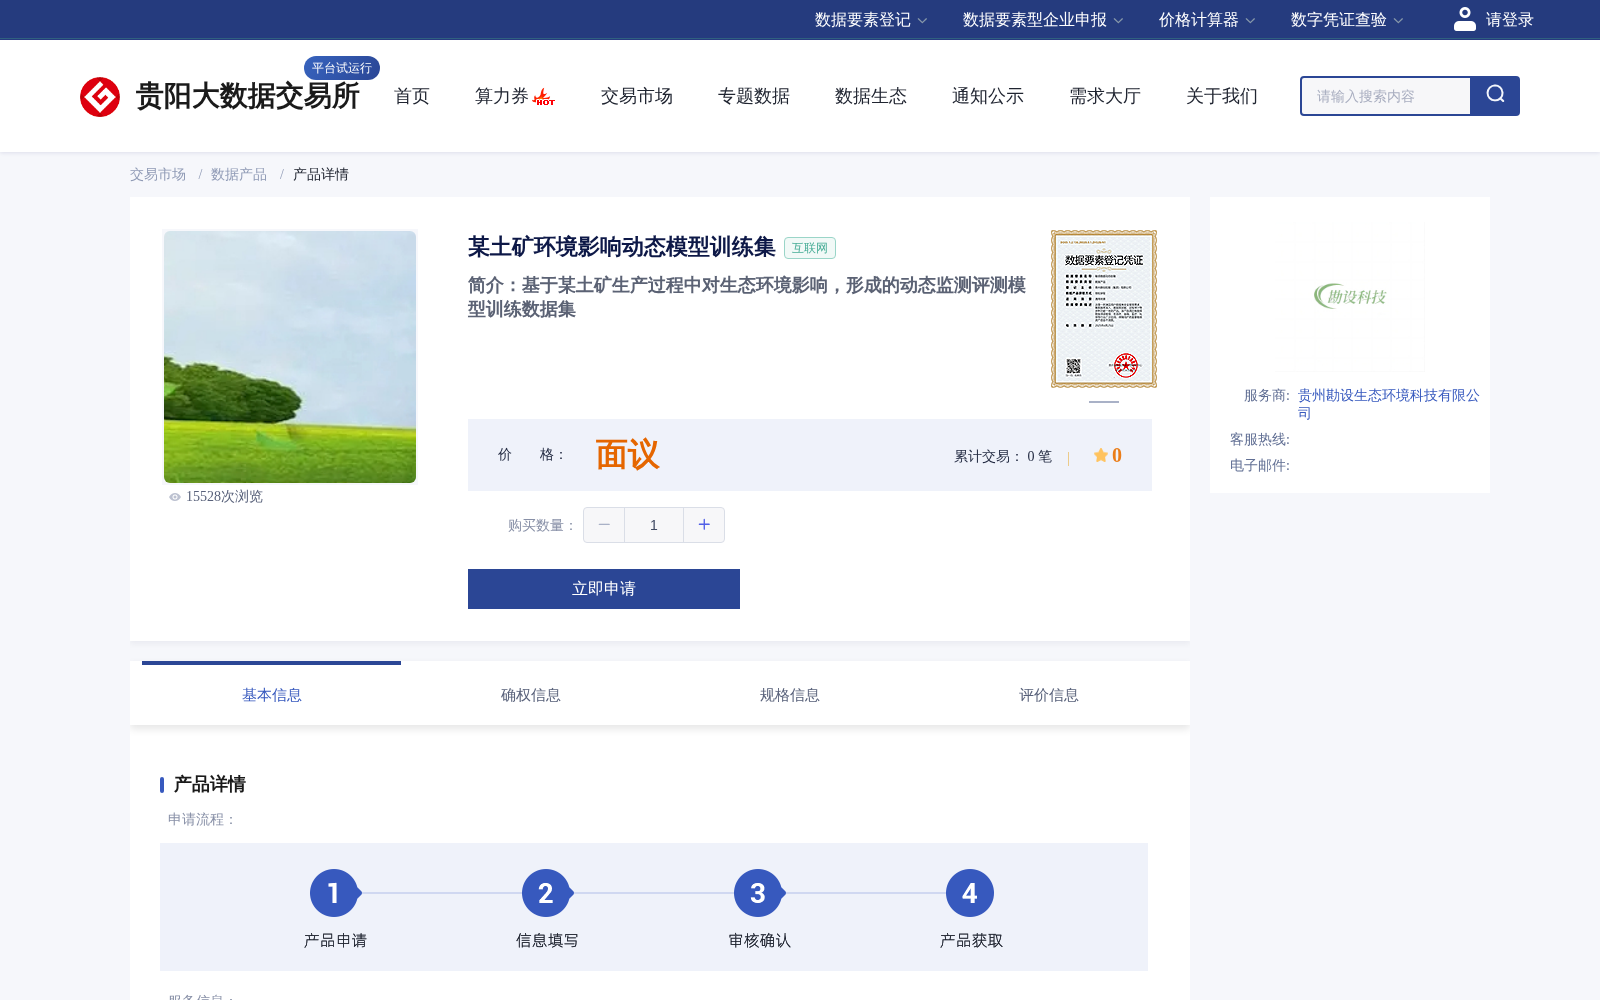Go to 交易市场 breadcrumb
Viewport: 1600px width, 1000px height.
pyautogui.click(x=158, y=175)
